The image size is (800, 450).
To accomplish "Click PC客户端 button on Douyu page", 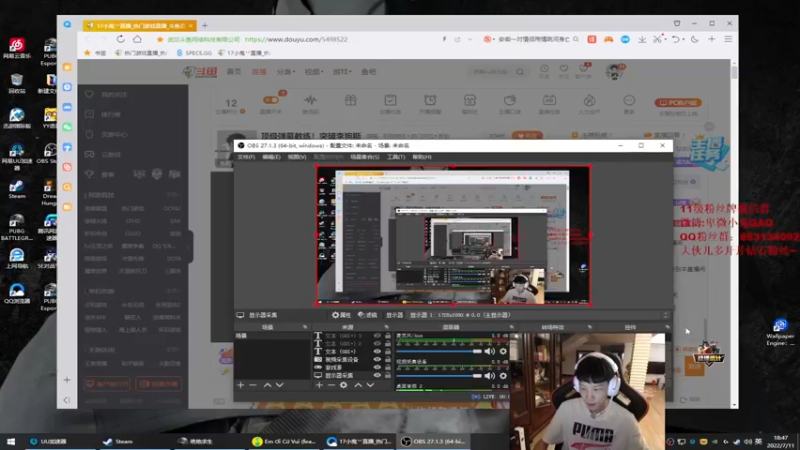I will click(678, 103).
